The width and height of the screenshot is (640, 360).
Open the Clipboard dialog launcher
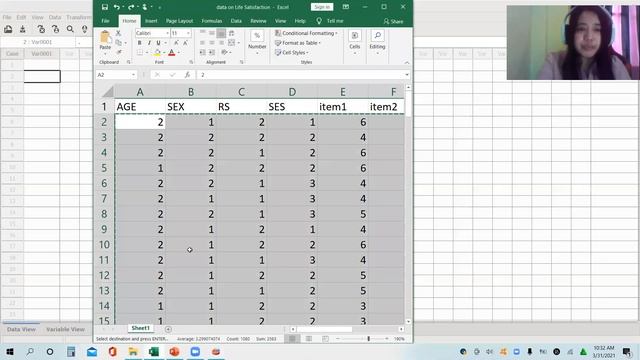129,62
